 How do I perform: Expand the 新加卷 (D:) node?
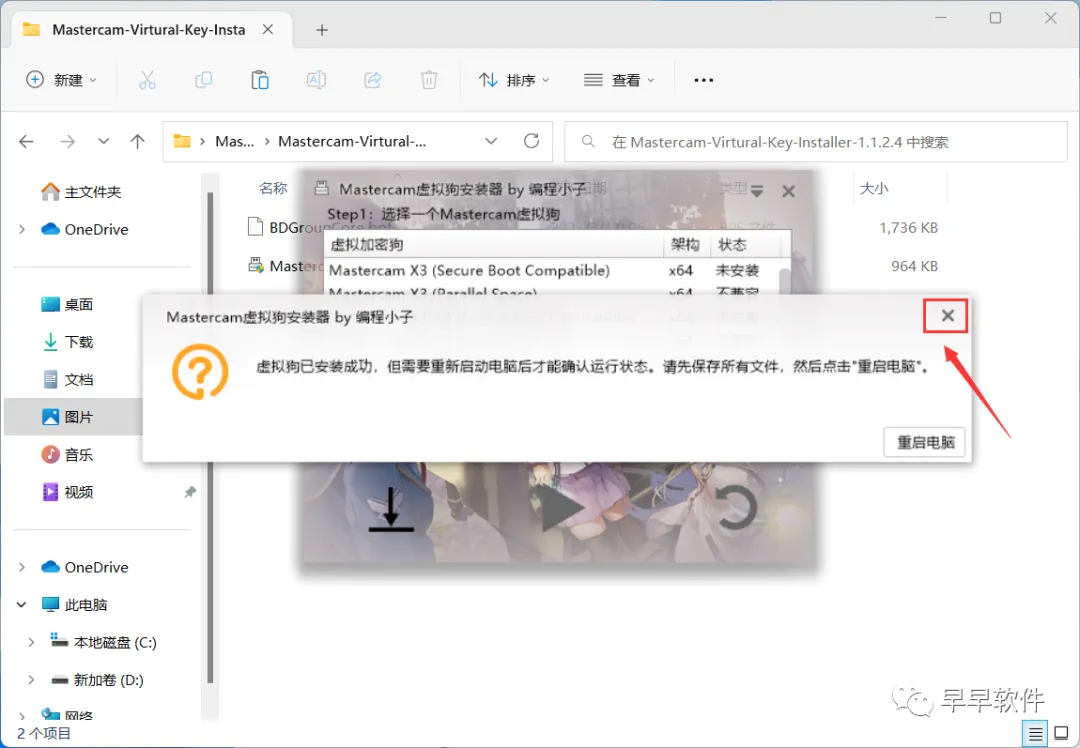click(31, 680)
